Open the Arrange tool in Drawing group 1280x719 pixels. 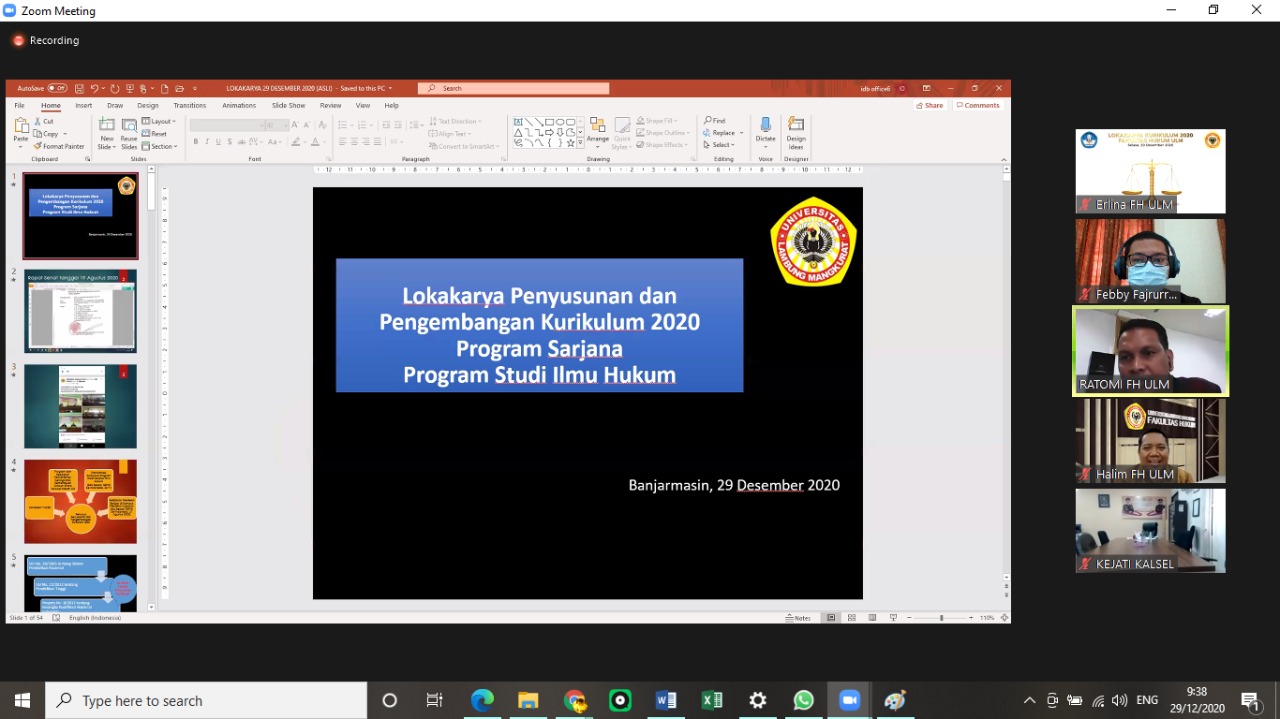tap(598, 133)
